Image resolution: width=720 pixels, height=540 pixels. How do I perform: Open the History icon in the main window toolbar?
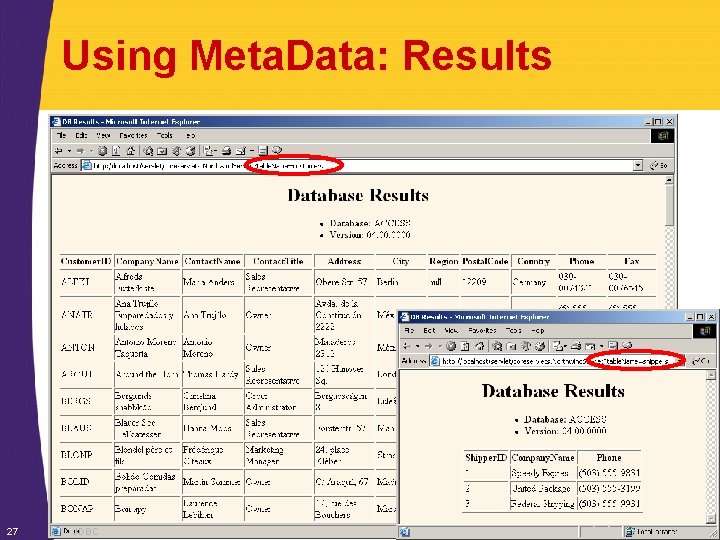click(x=190, y=151)
